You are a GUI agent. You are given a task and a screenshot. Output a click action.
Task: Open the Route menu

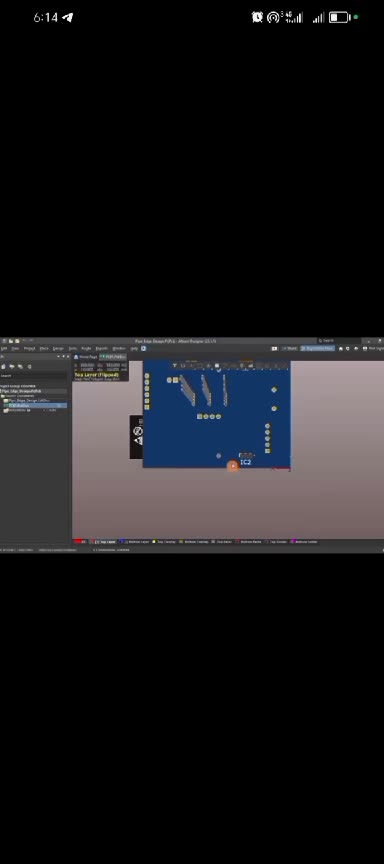pos(86,348)
